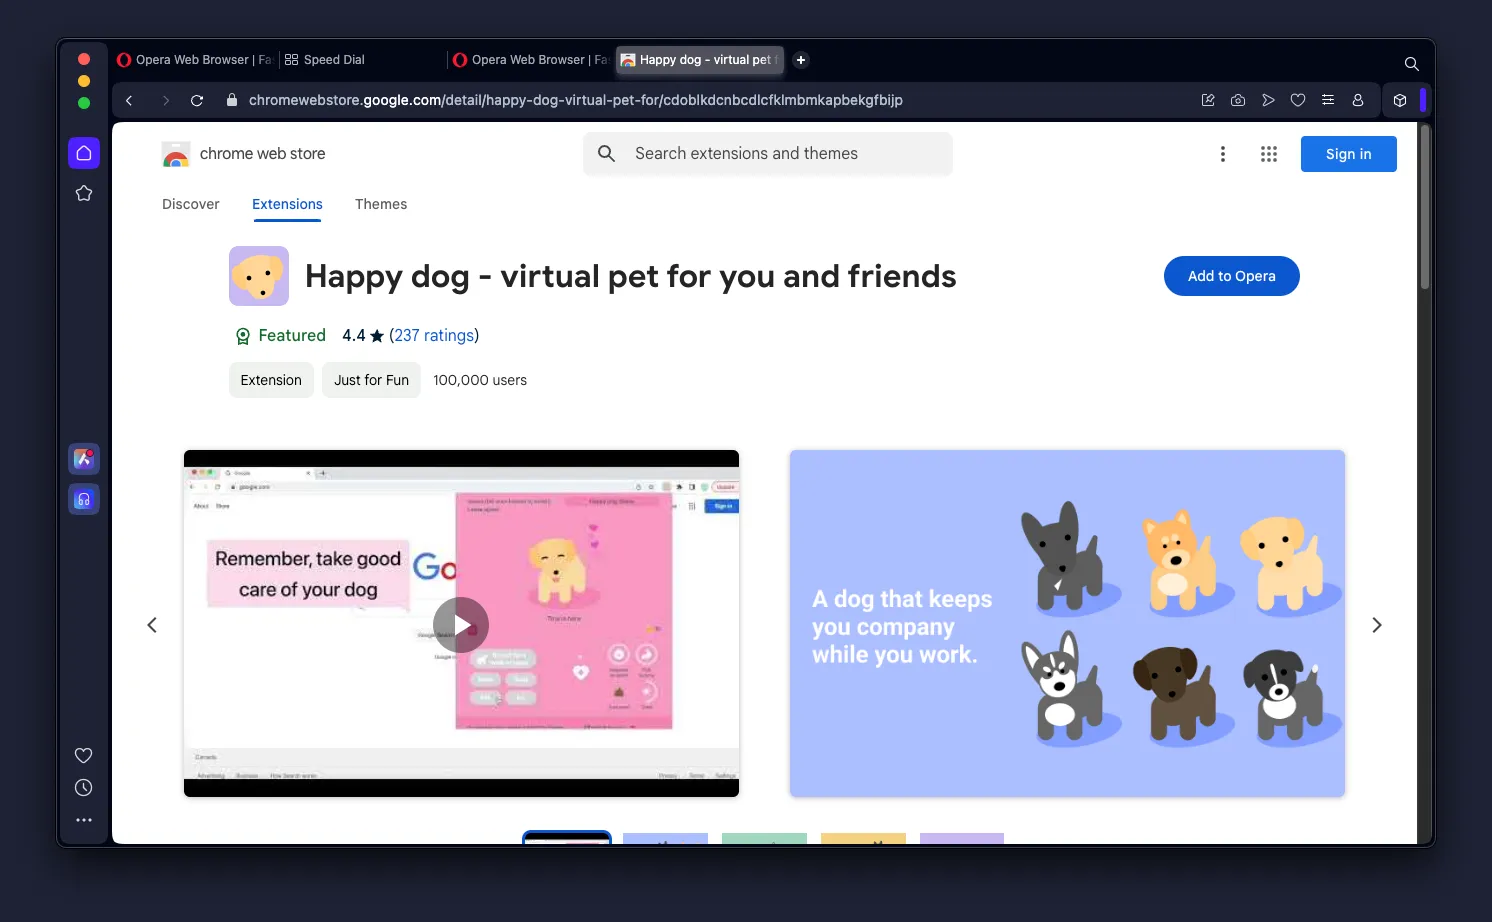Click the search magnifier above the toolbar

coord(1411,63)
